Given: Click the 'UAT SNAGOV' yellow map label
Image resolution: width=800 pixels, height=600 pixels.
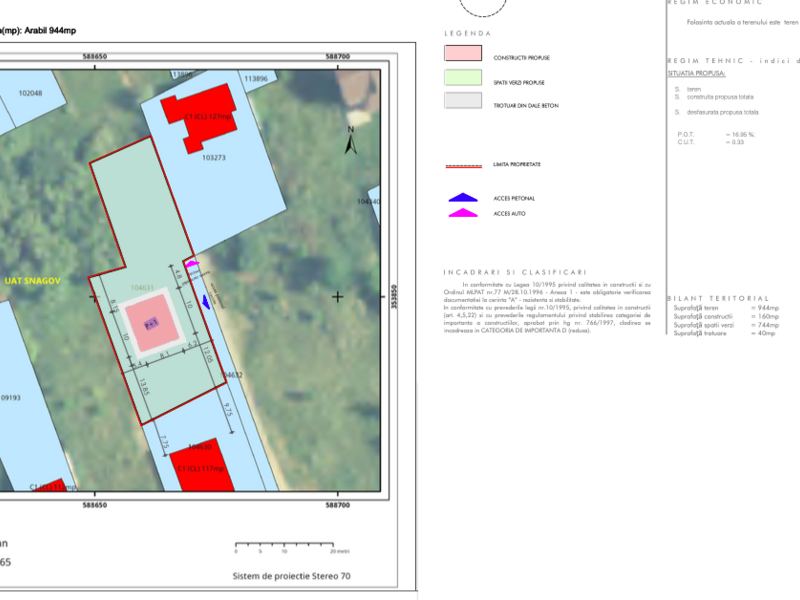Looking at the screenshot, I should pos(33,281).
